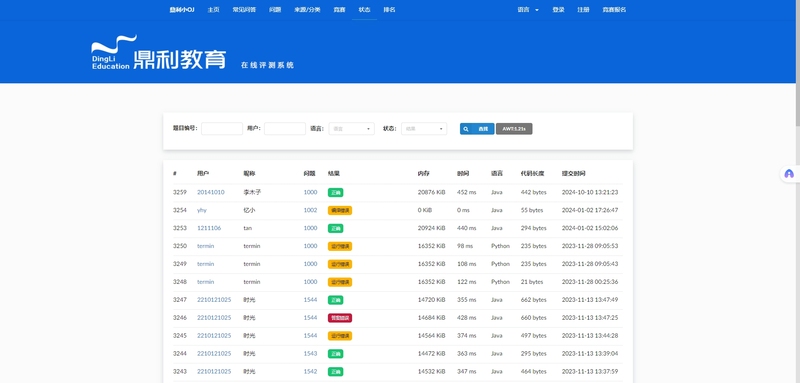800x383 pixels.
Task: Click the 提交时间 column header
Action: pos(574,173)
